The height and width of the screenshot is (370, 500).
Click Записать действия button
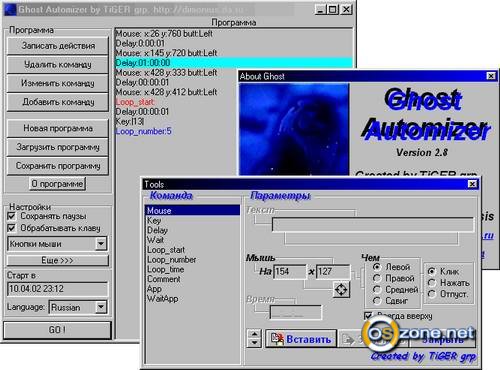tap(58, 46)
